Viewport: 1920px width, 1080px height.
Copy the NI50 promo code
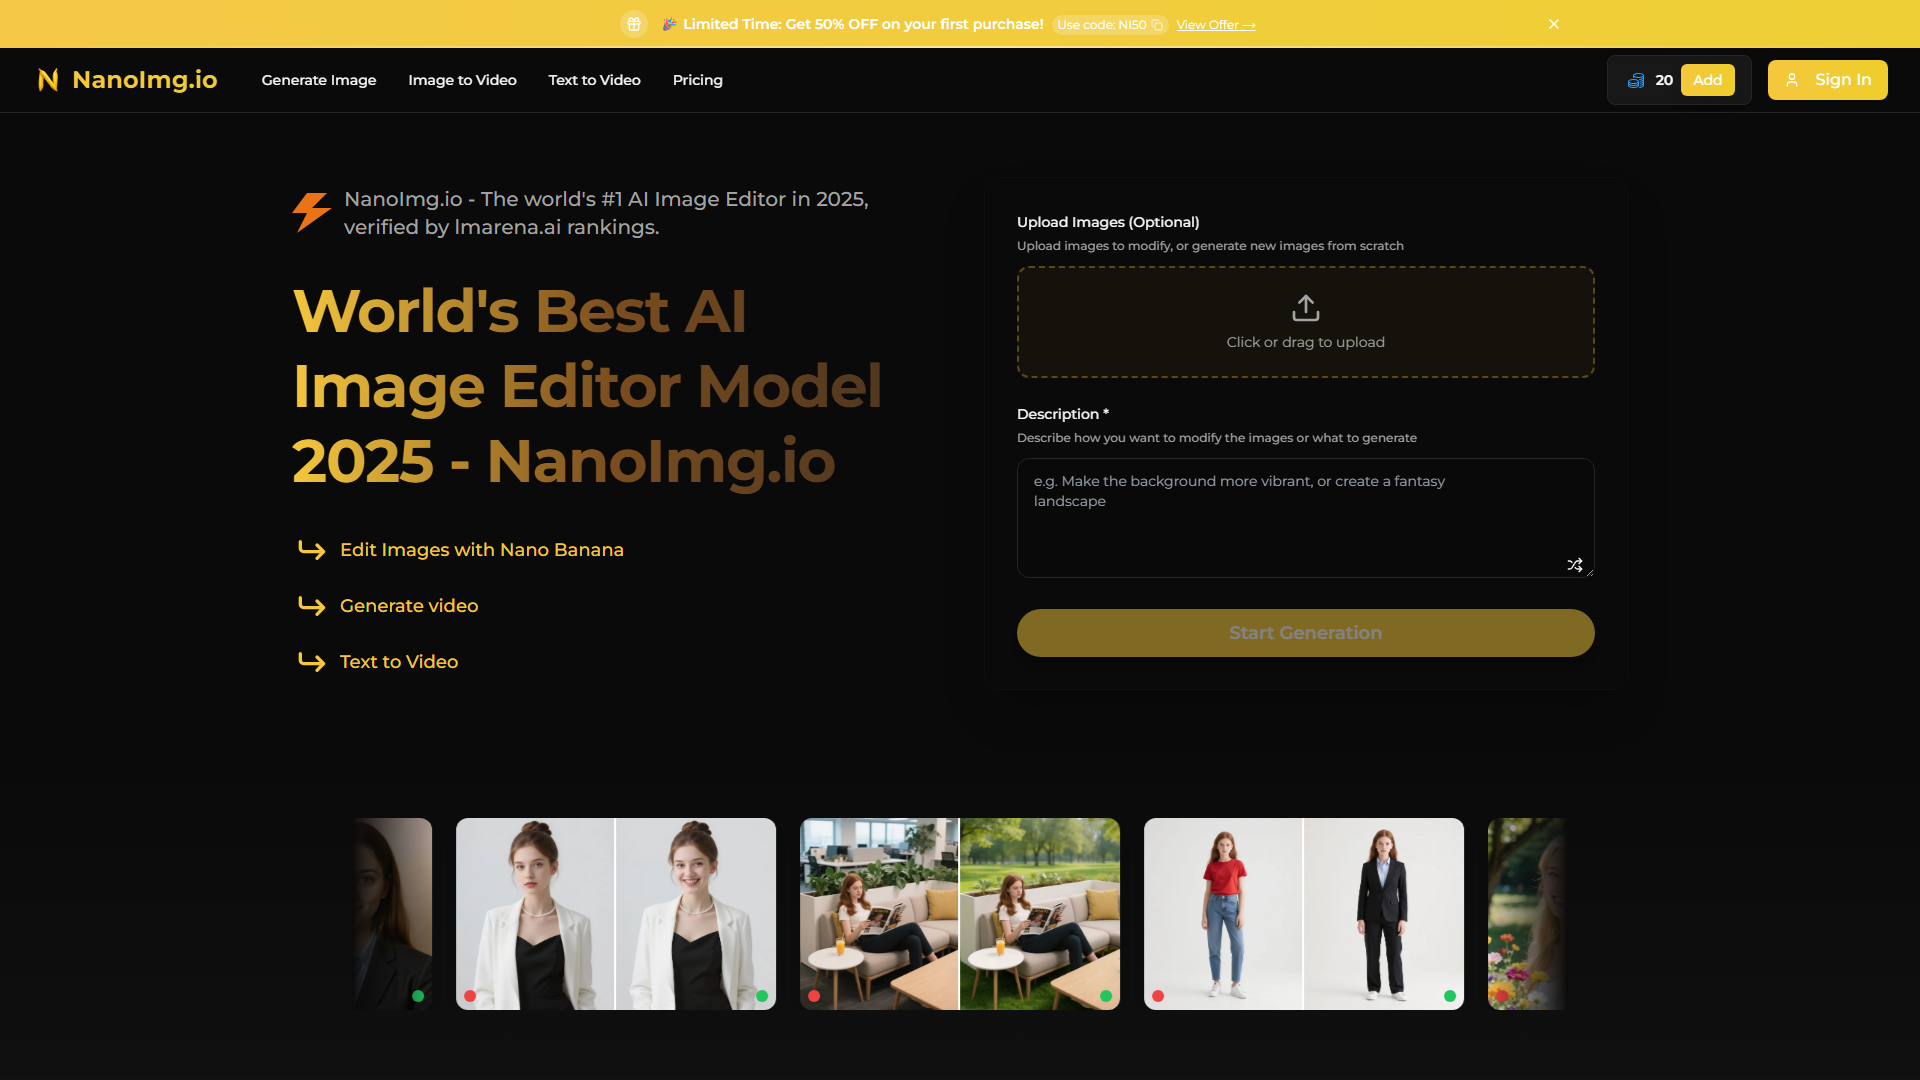click(1157, 25)
